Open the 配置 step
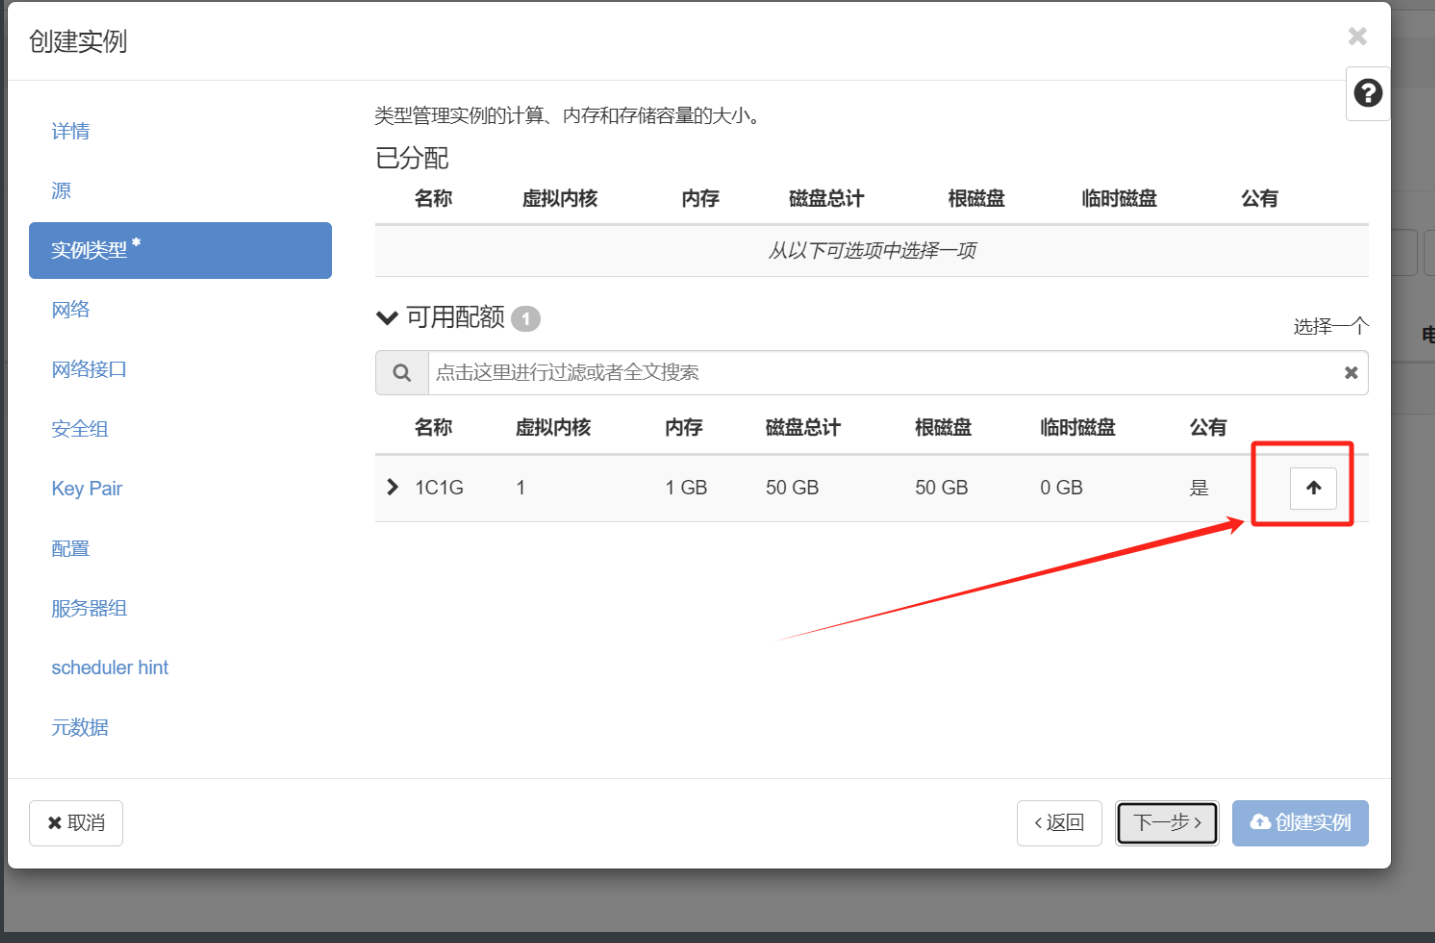The image size is (1435, 943). click(x=71, y=549)
